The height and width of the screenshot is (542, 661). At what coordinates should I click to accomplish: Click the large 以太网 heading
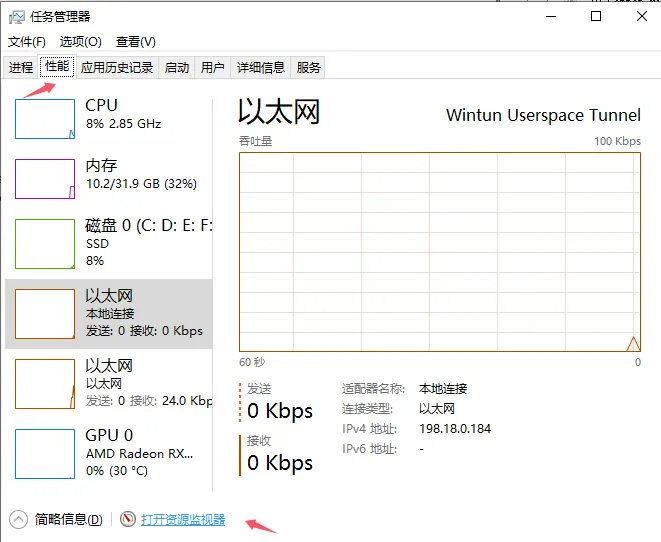pos(279,112)
